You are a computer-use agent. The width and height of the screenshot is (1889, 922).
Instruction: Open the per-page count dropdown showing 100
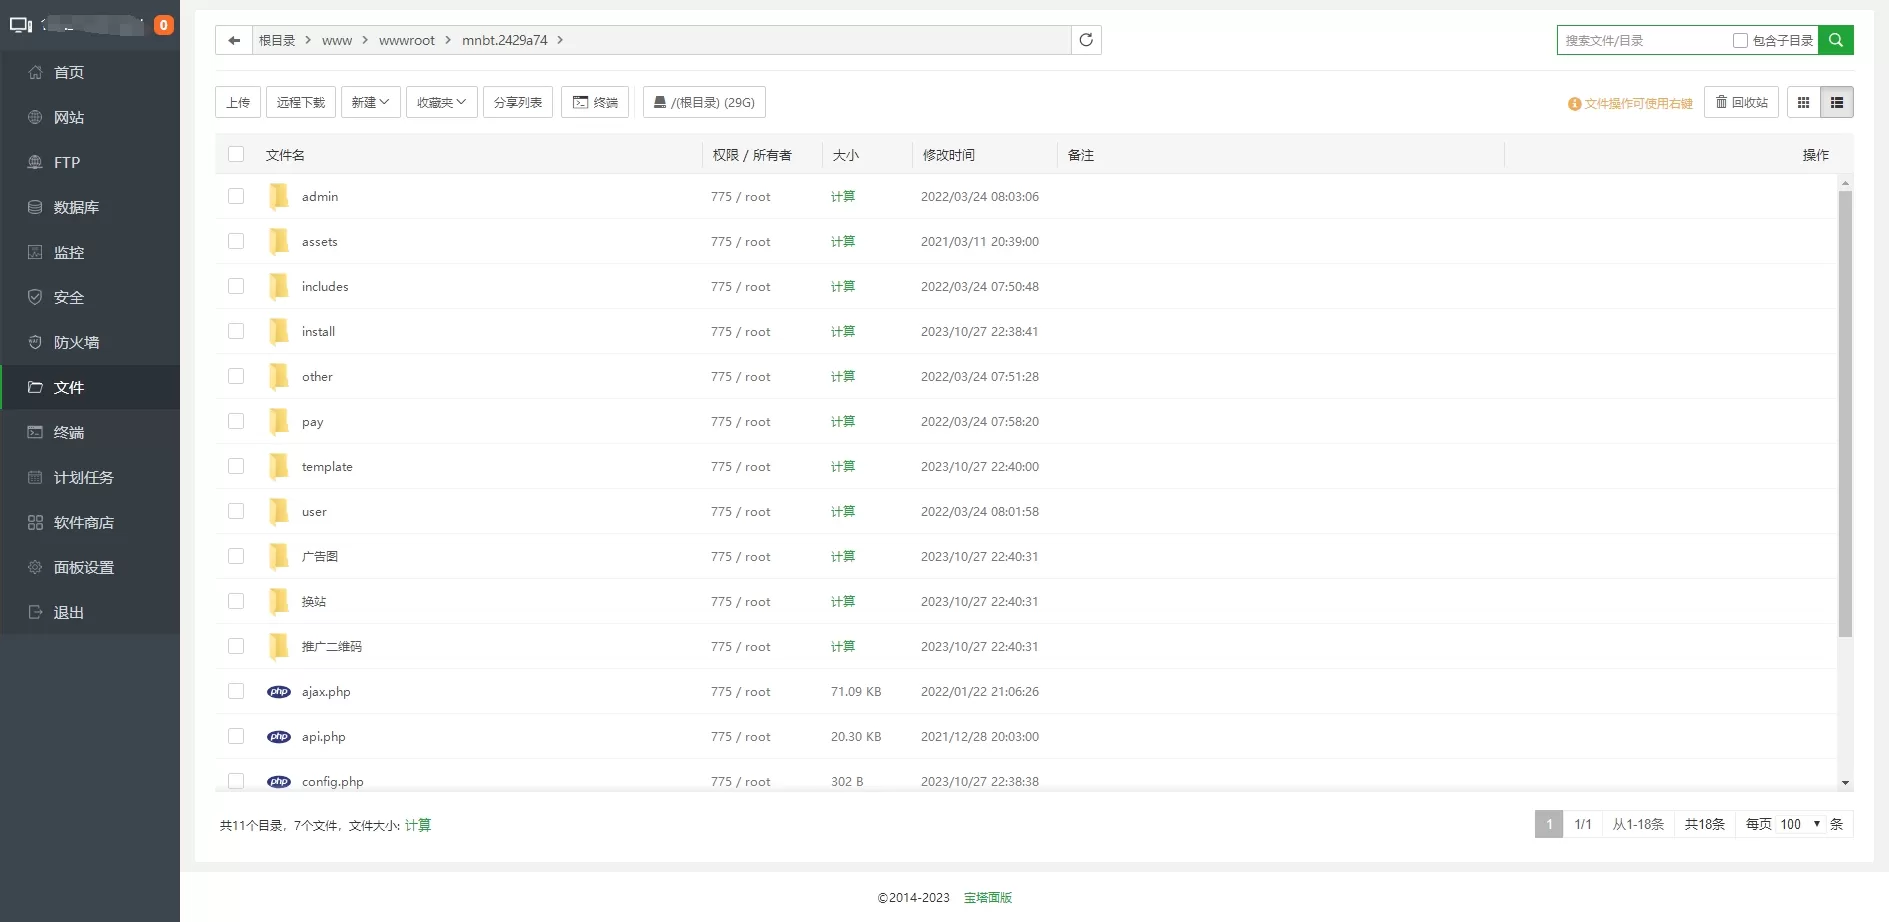pyautogui.click(x=1800, y=824)
